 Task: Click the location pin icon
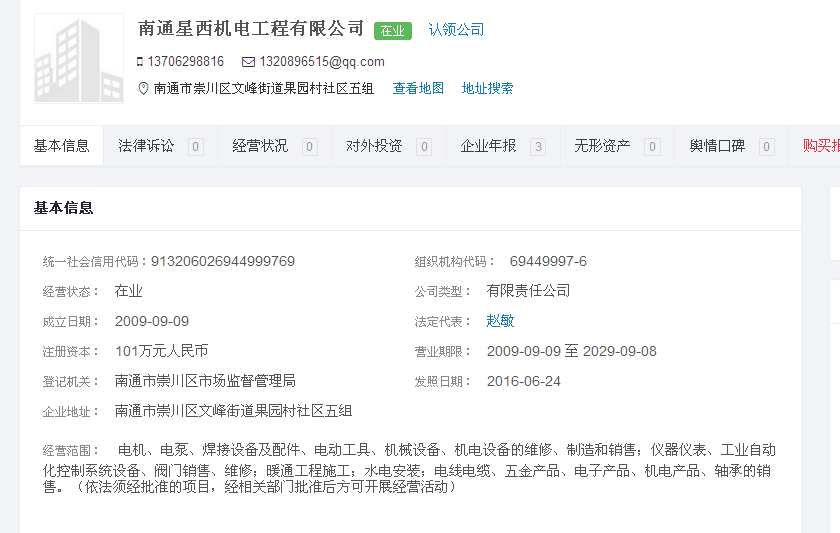click(143, 88)
